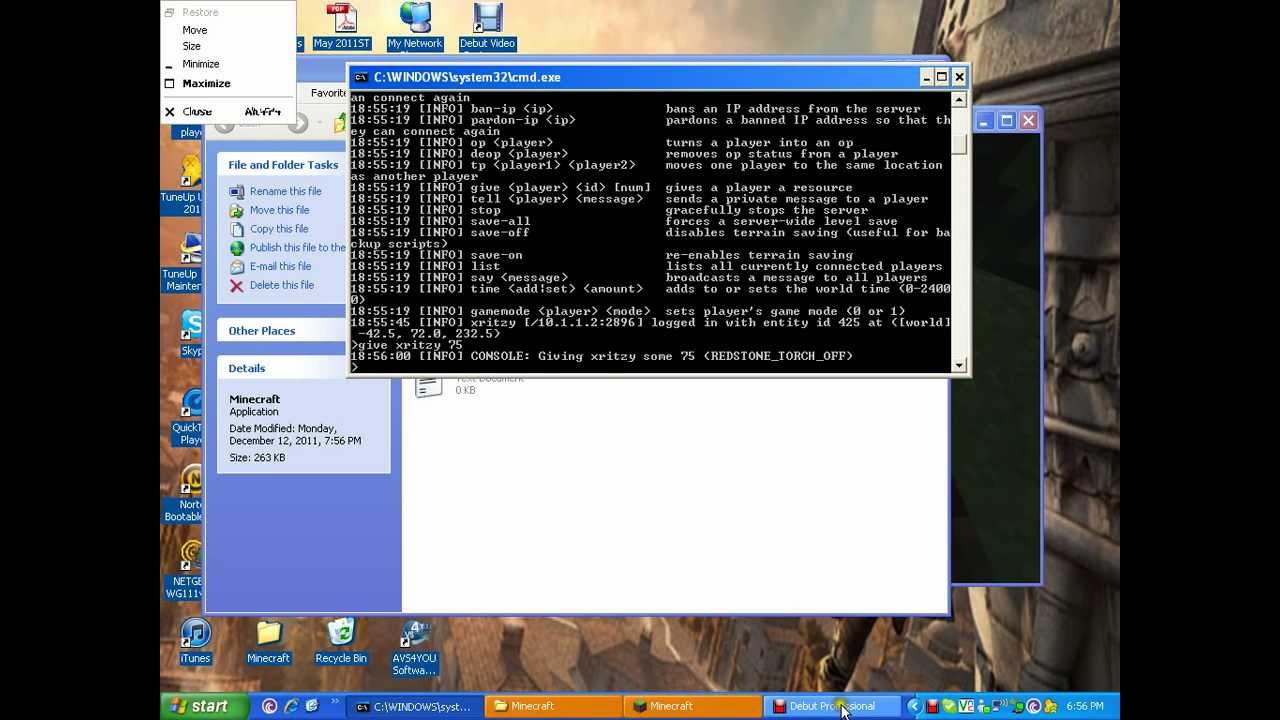Select the TuneUp Maintenance desktop shortcut
The width and height of the screenshot is (1280, 720).
(x=183, y=263)
